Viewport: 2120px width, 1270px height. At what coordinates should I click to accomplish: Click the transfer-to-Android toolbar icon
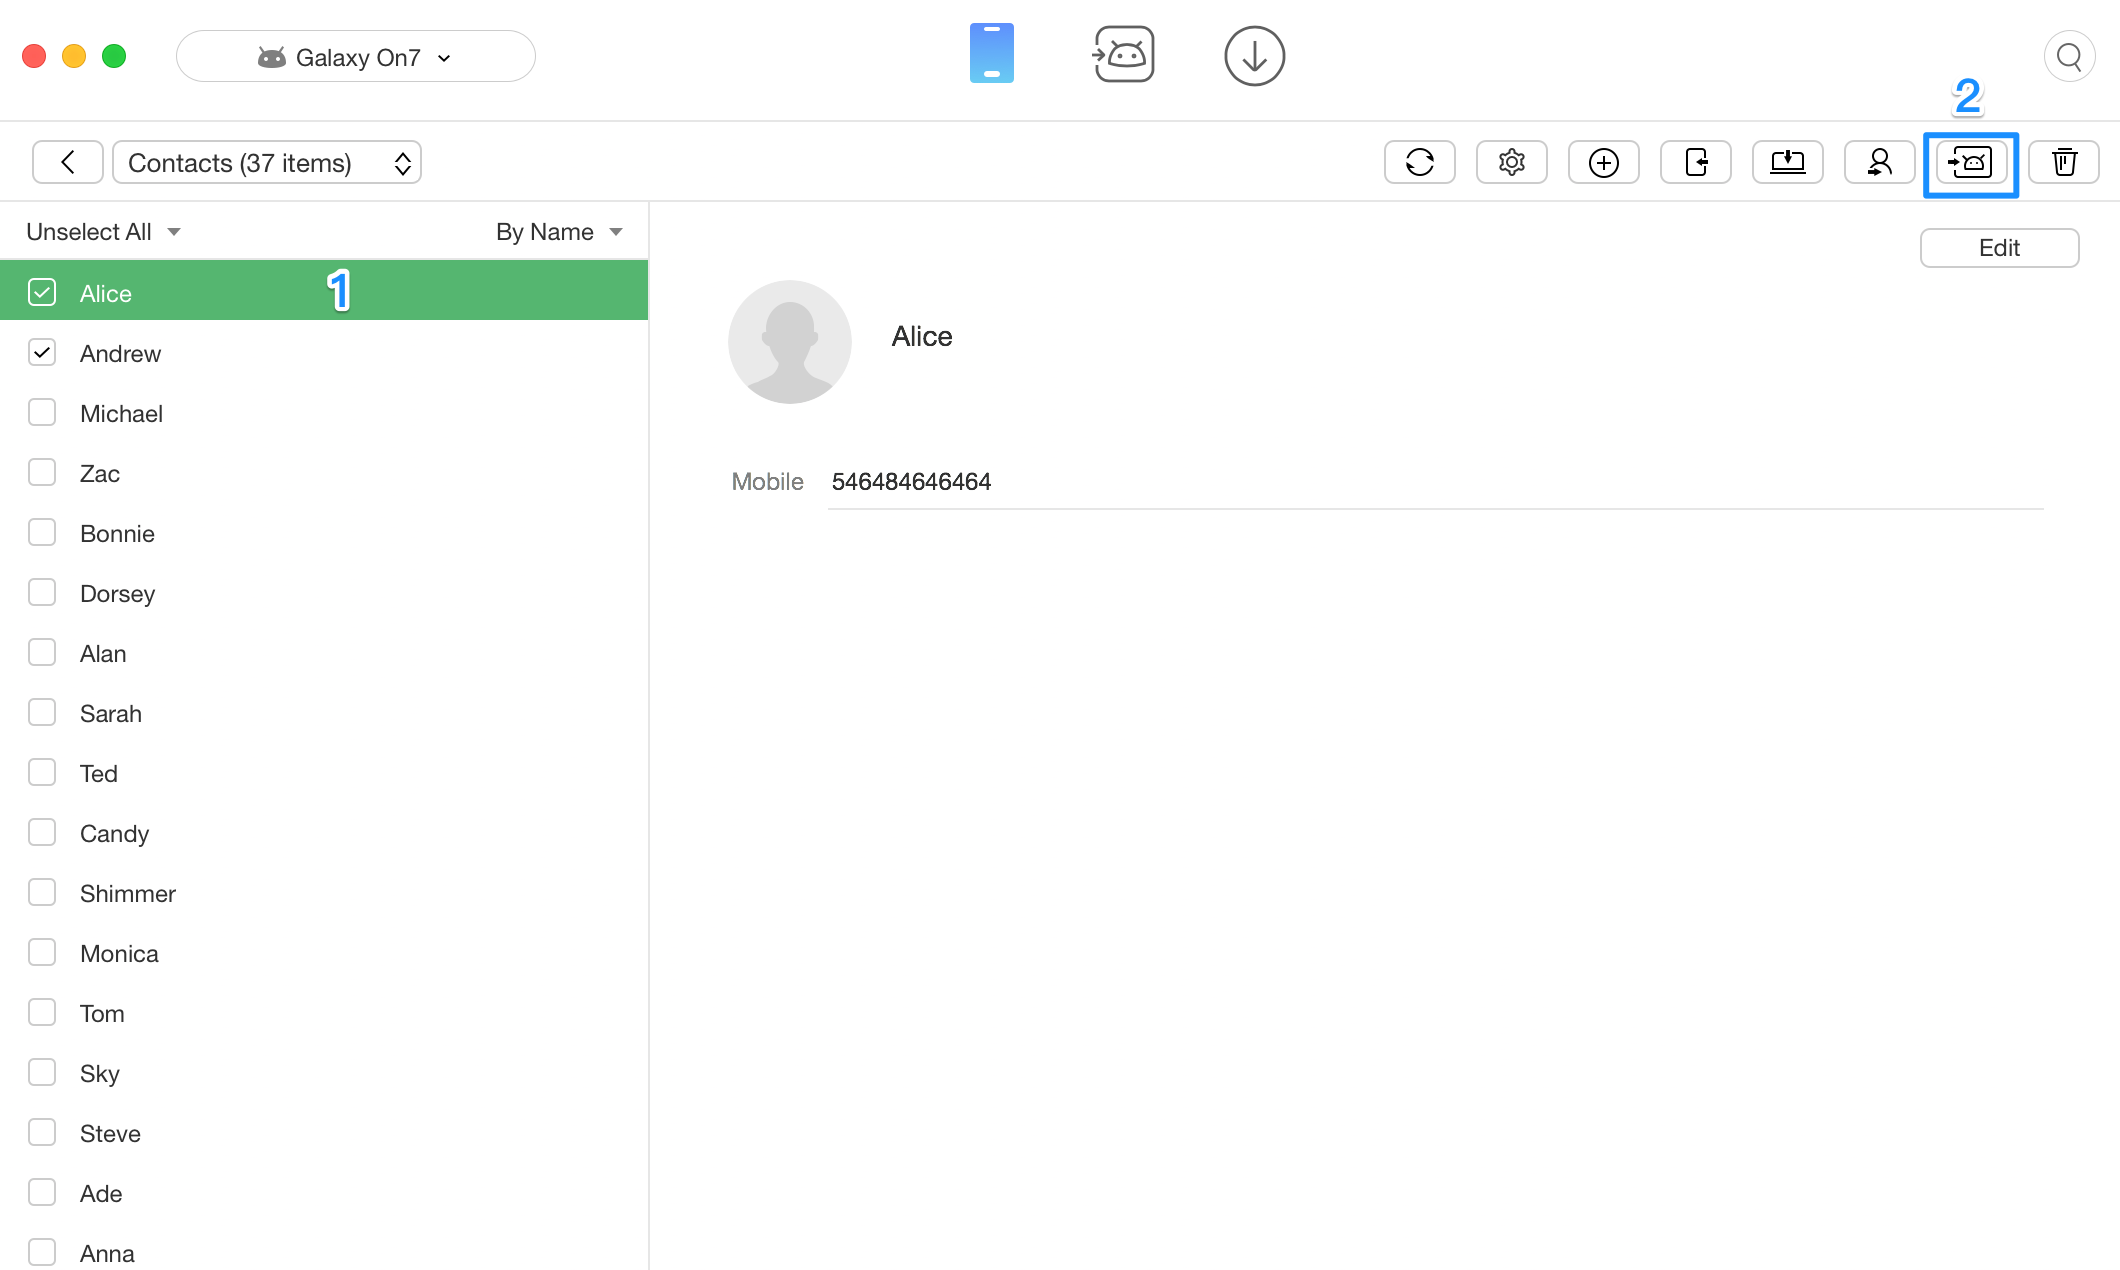coord(1971,162)
